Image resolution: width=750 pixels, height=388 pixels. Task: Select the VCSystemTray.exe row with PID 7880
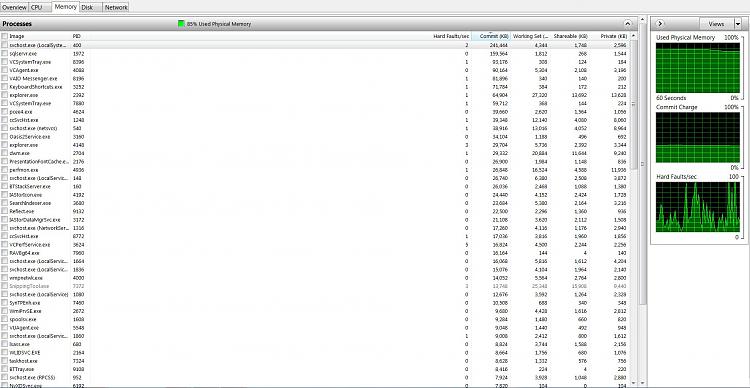pyautogui.click(x=315, y=103)
